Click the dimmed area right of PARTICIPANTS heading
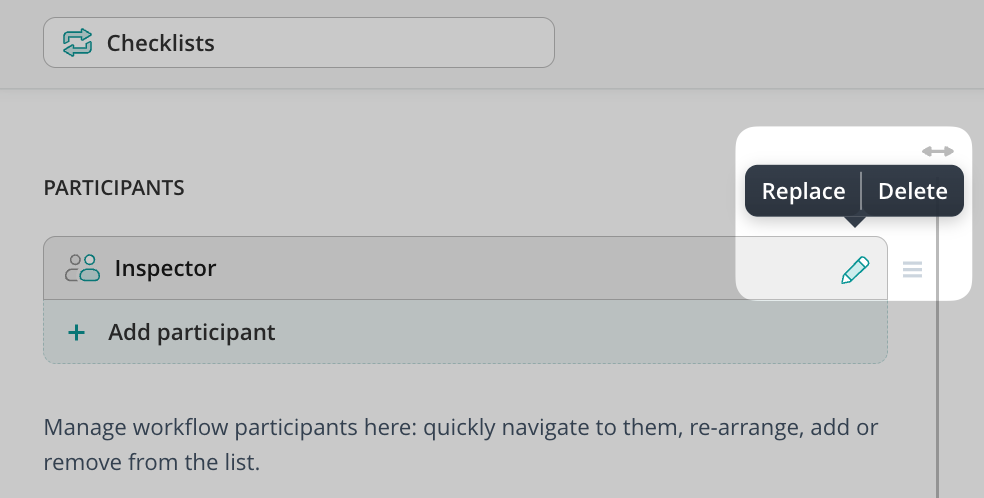This screenshot has height=498, width=984. (x=450, y=187)
